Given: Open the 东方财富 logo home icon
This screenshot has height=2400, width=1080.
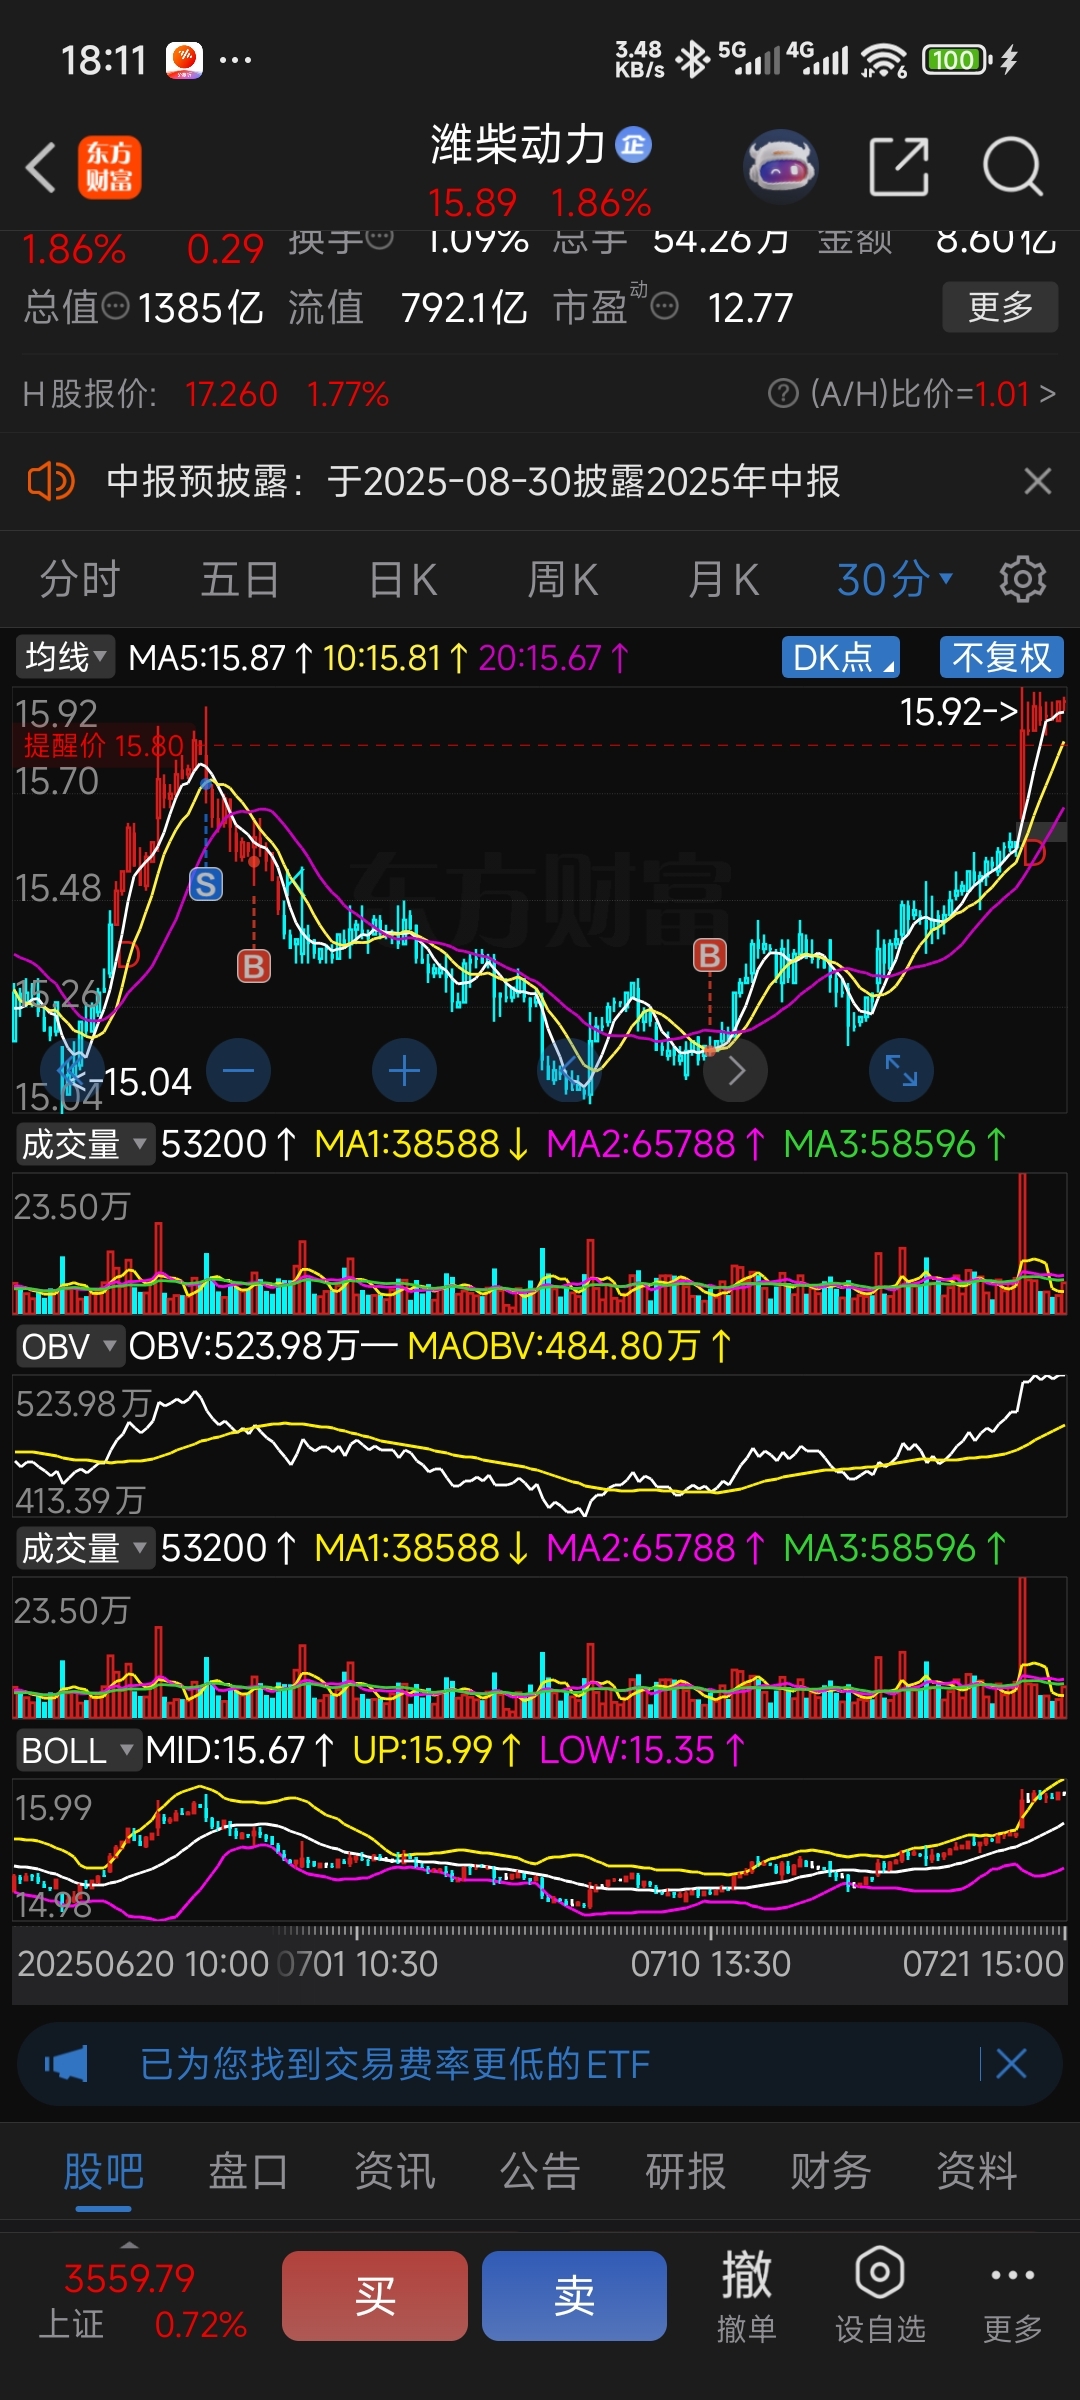Looking at the screenshot, I should pos(109,167).
